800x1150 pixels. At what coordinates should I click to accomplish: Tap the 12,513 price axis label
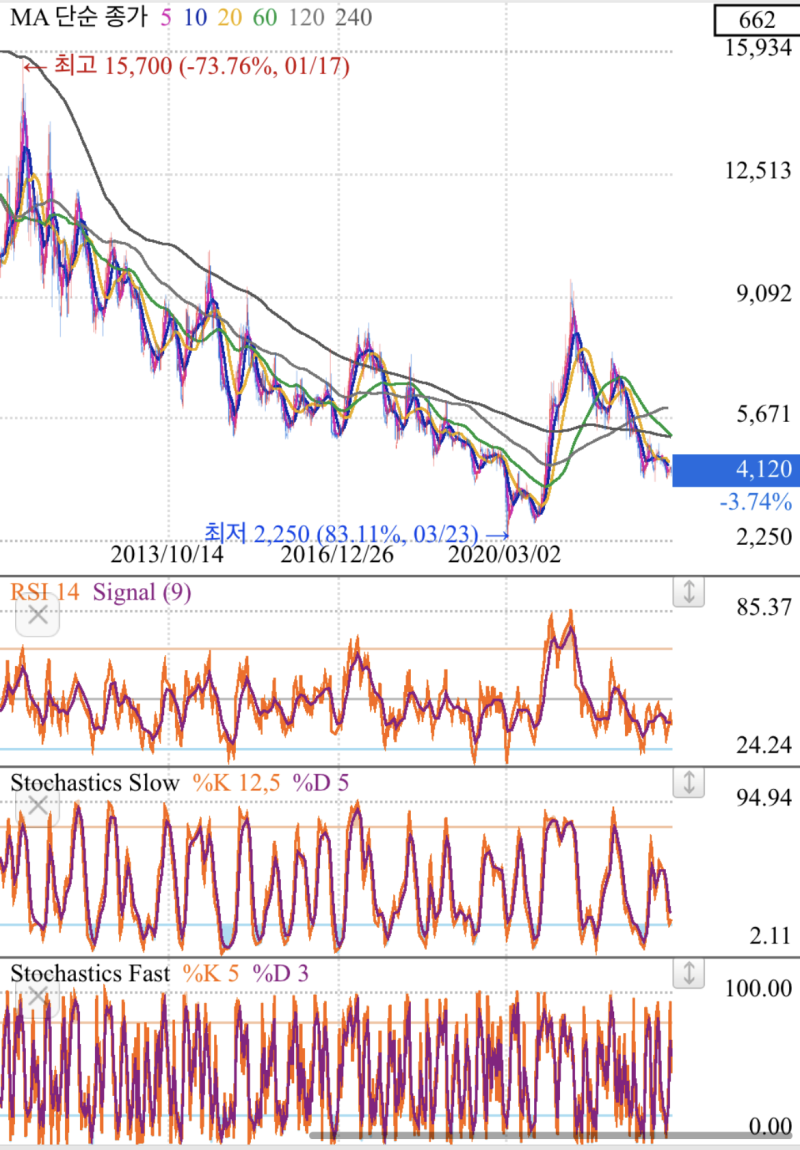pyautogui.click(x=758, y=171)
